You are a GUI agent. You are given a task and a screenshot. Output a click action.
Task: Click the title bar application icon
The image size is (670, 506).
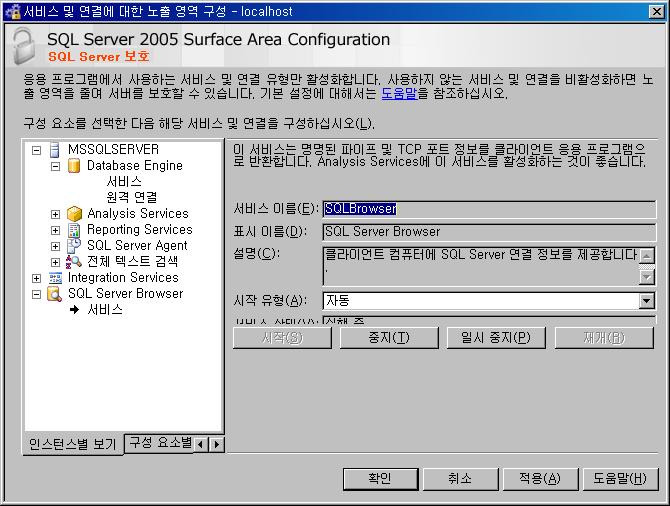click(12, 11)
